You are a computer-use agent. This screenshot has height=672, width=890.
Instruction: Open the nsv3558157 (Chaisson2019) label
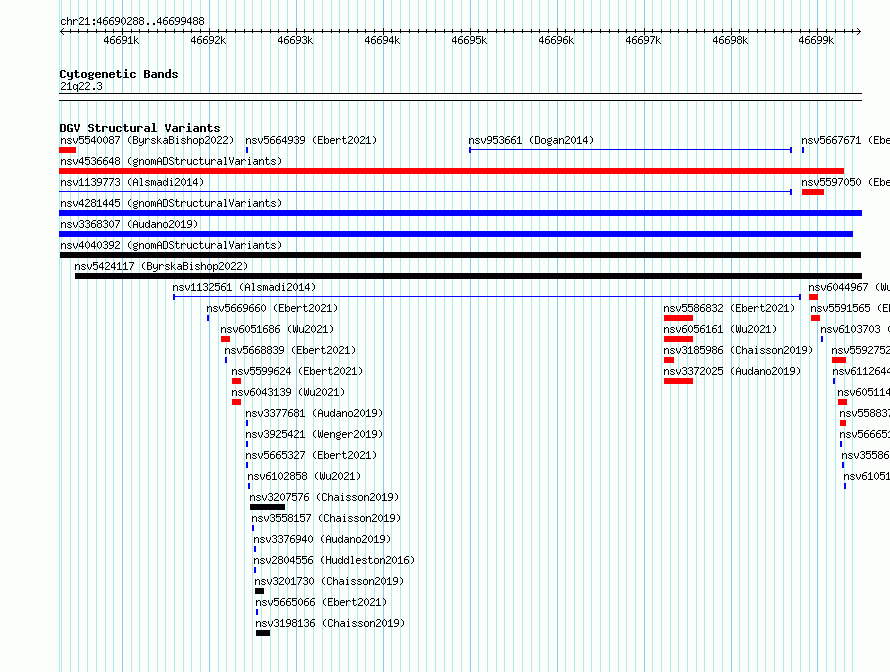(x=326, y=518)
